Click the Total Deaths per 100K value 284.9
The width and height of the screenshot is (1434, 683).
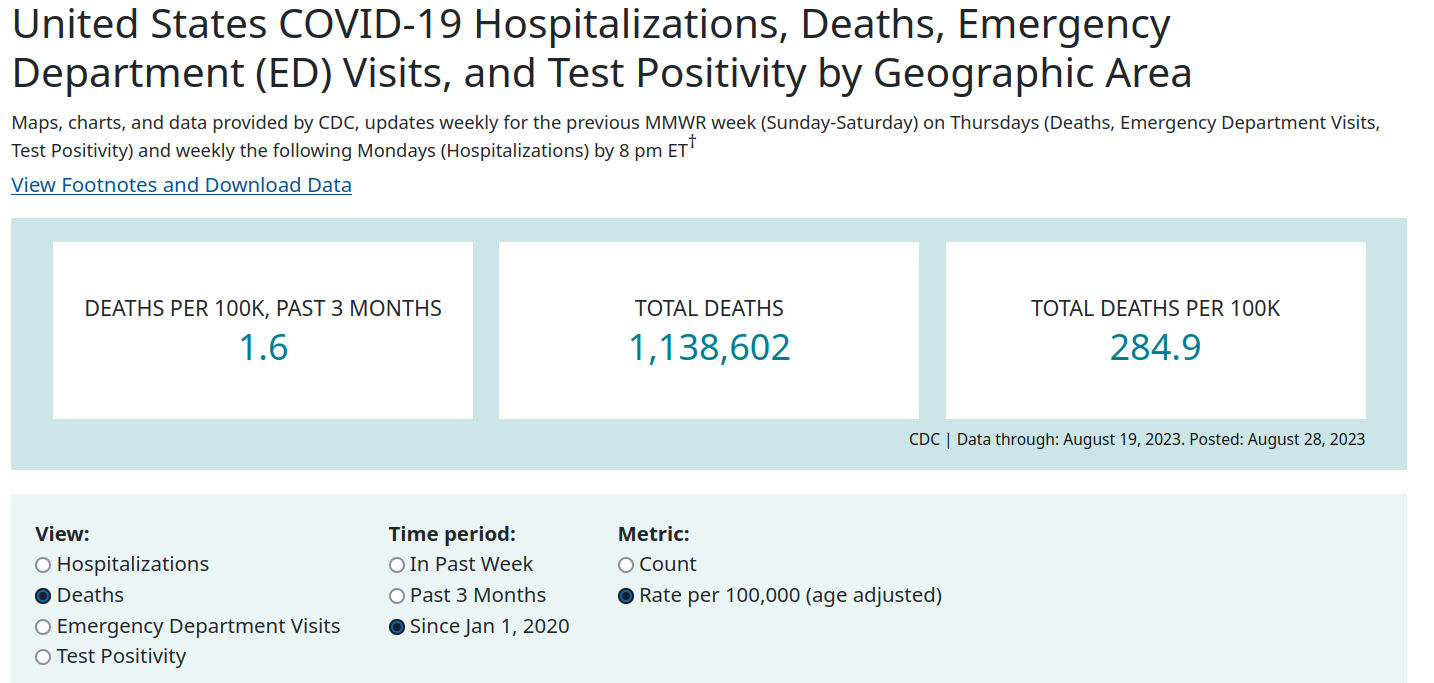tap(1155, 347)
